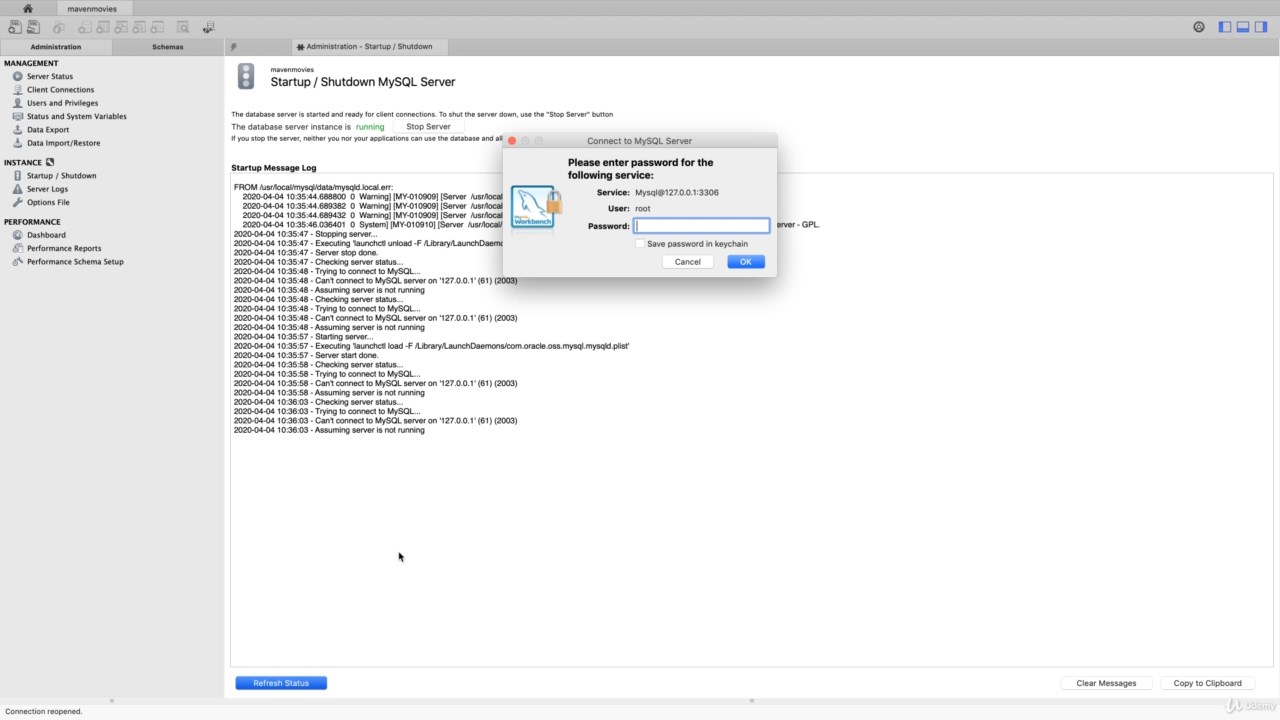Open Server Logs in the sidebar
1280x720 pixels.
(47, 189)
